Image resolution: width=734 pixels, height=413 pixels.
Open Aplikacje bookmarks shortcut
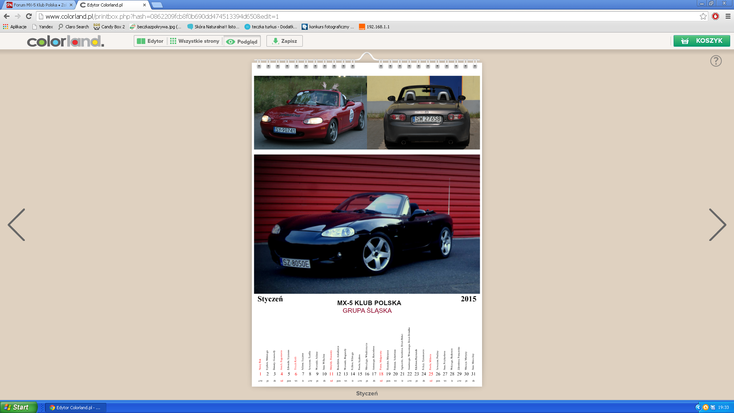pos(15,27)
